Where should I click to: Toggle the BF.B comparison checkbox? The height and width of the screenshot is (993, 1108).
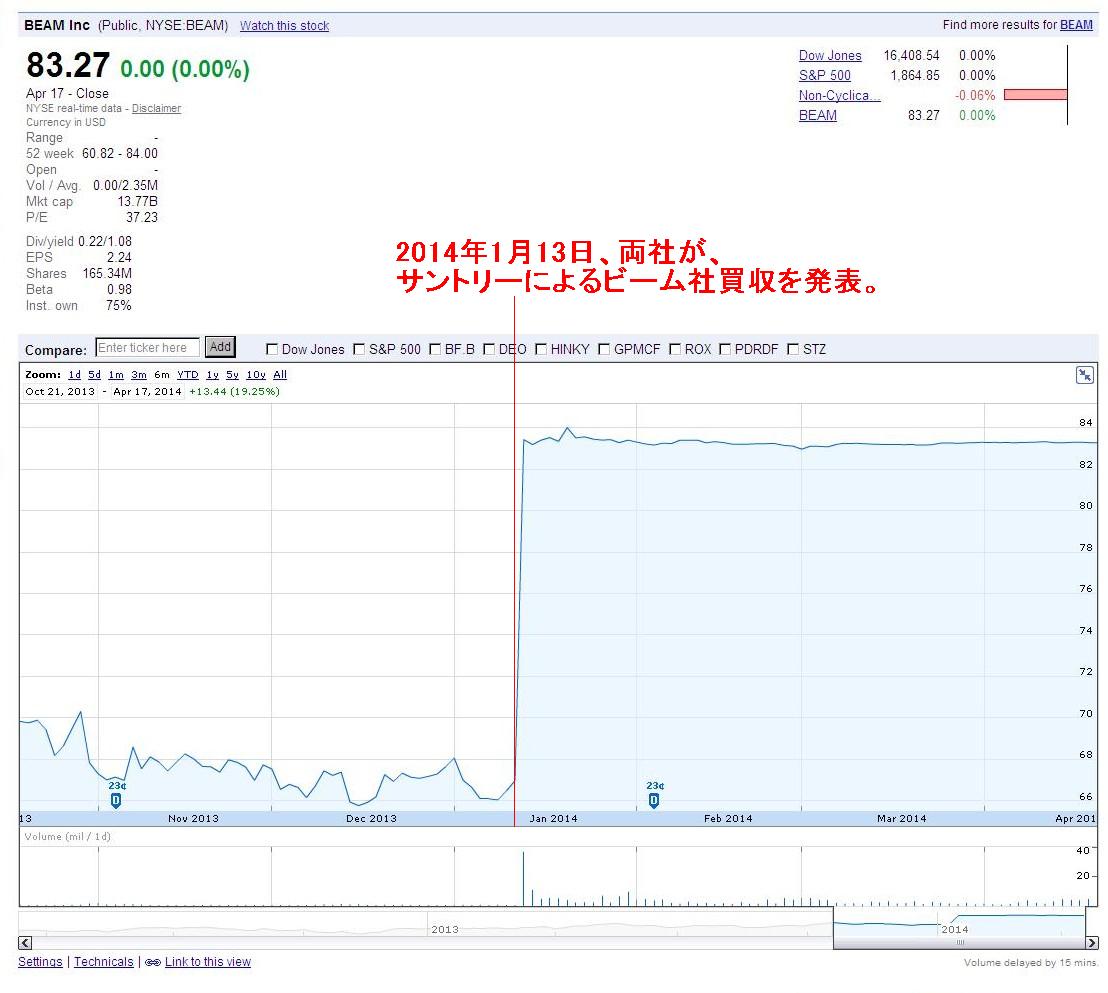click(x=435, y=349)
